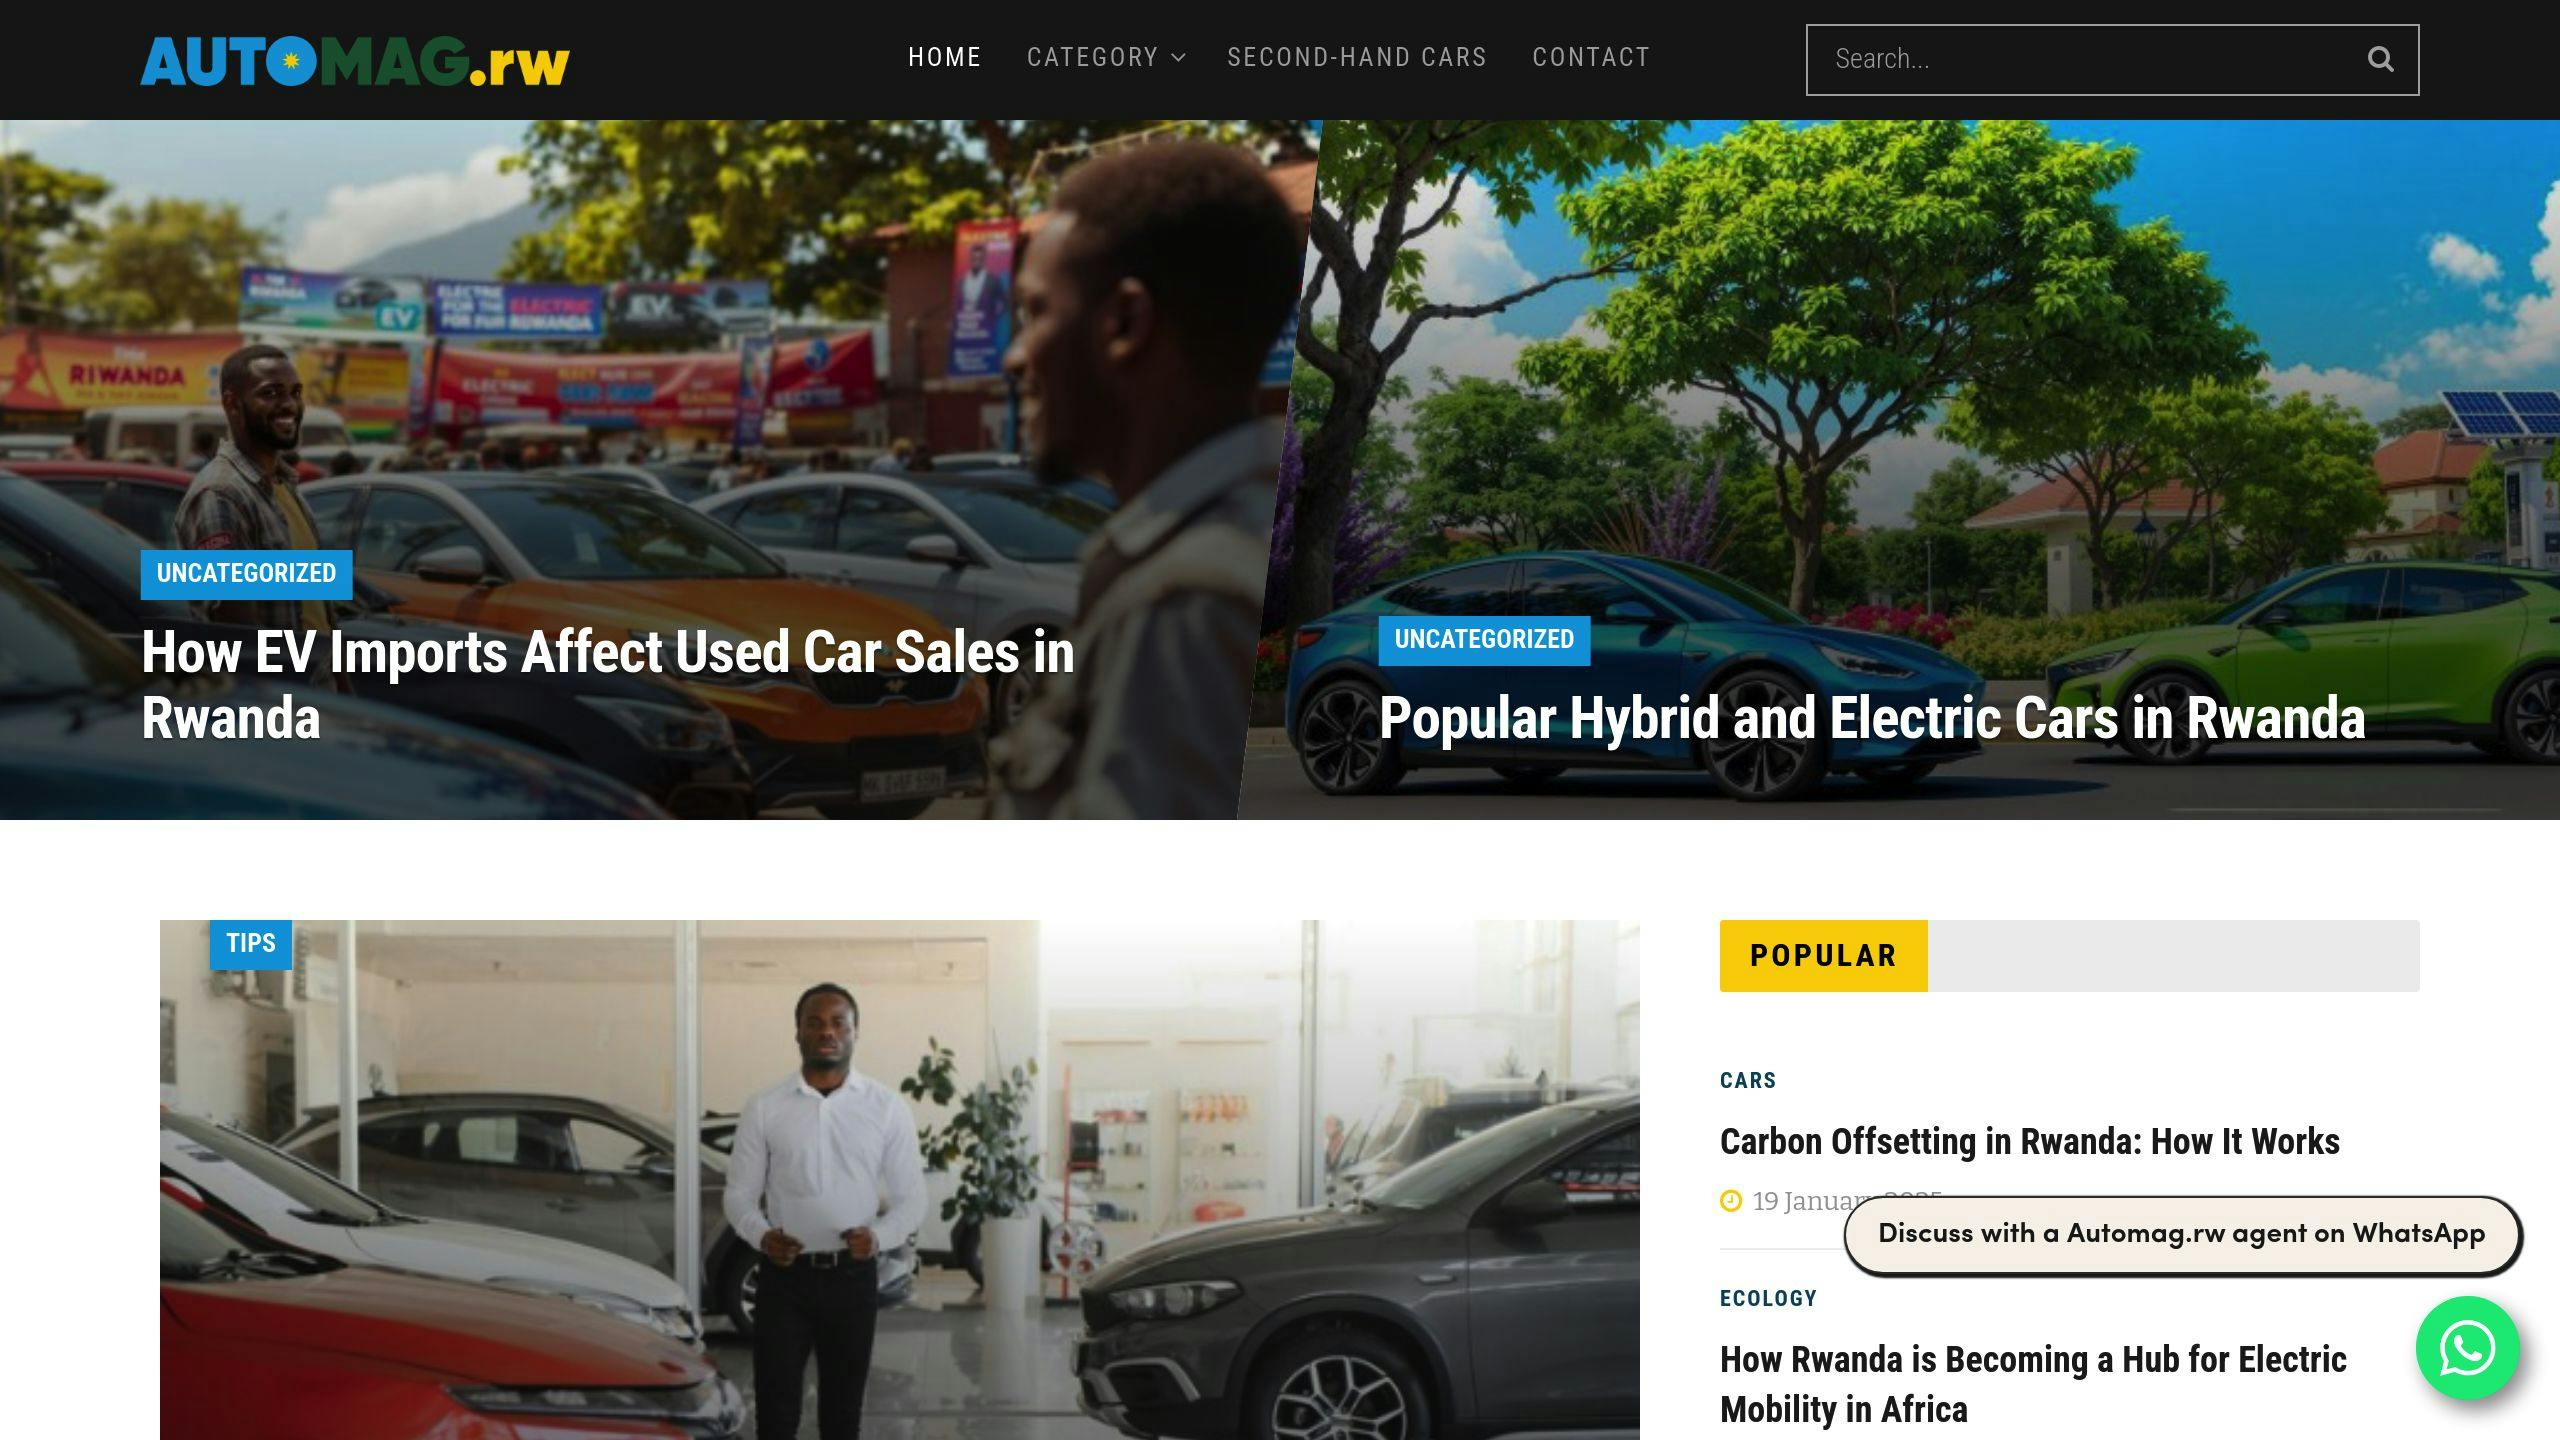This screenshot has height=1440, width=2560.
Task: Open the Ecology category link
Action: [x=1768, y=1299]
